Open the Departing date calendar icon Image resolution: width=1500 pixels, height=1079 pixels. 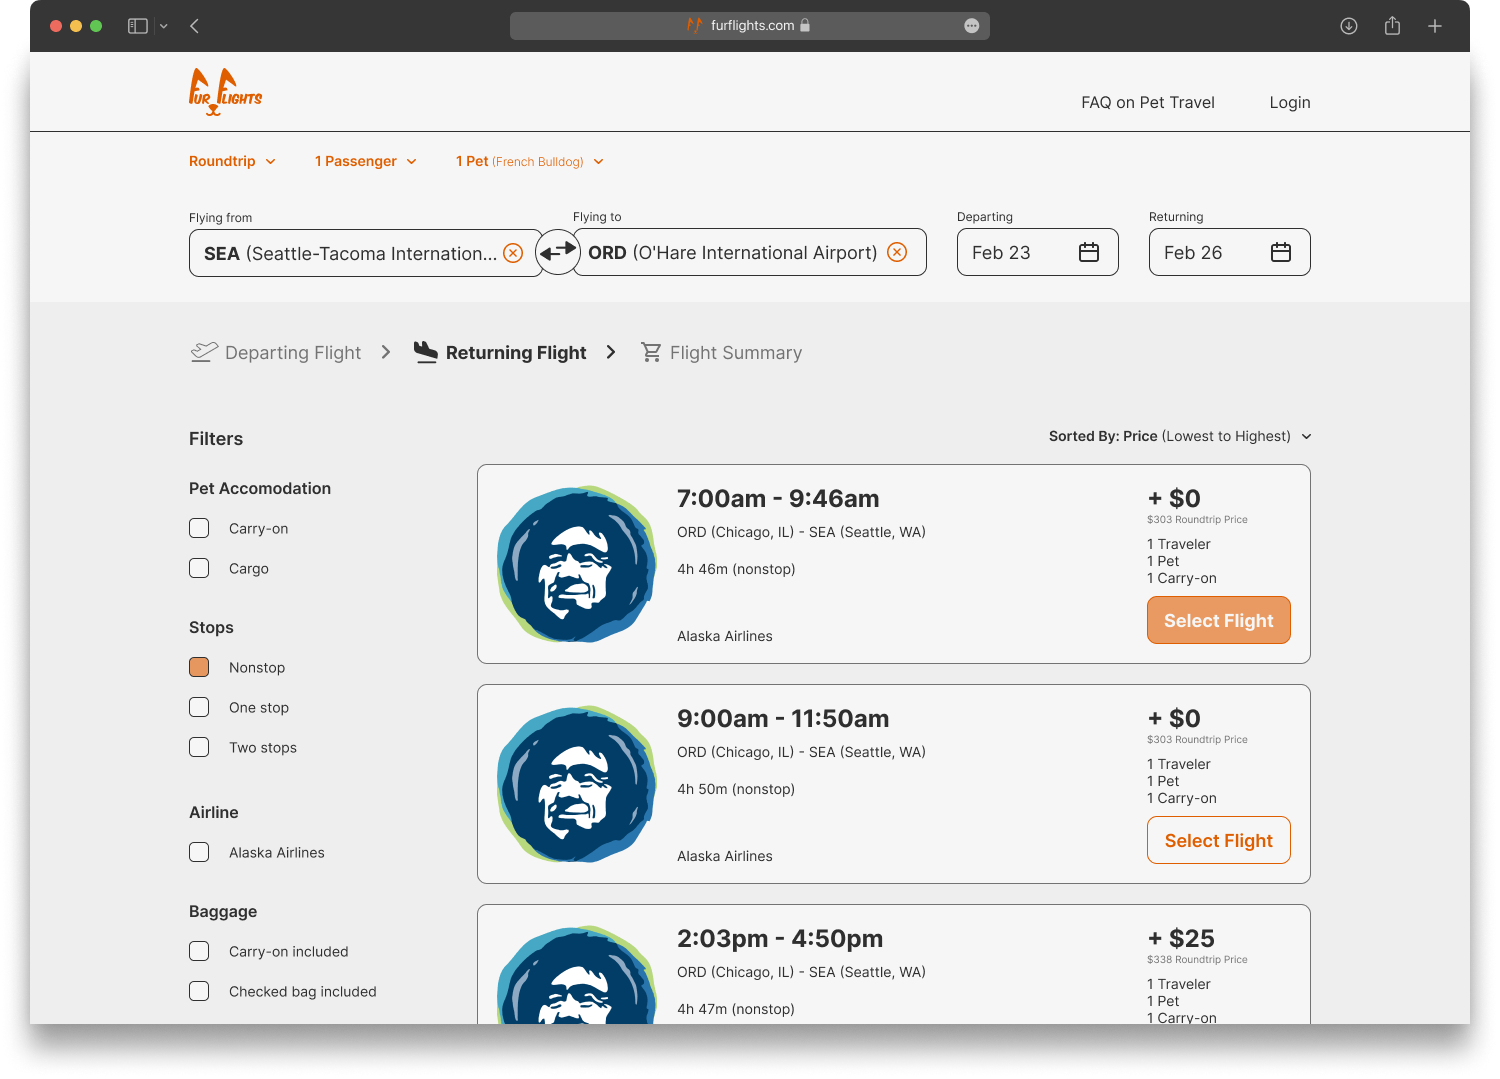(x=1089, y=252)
